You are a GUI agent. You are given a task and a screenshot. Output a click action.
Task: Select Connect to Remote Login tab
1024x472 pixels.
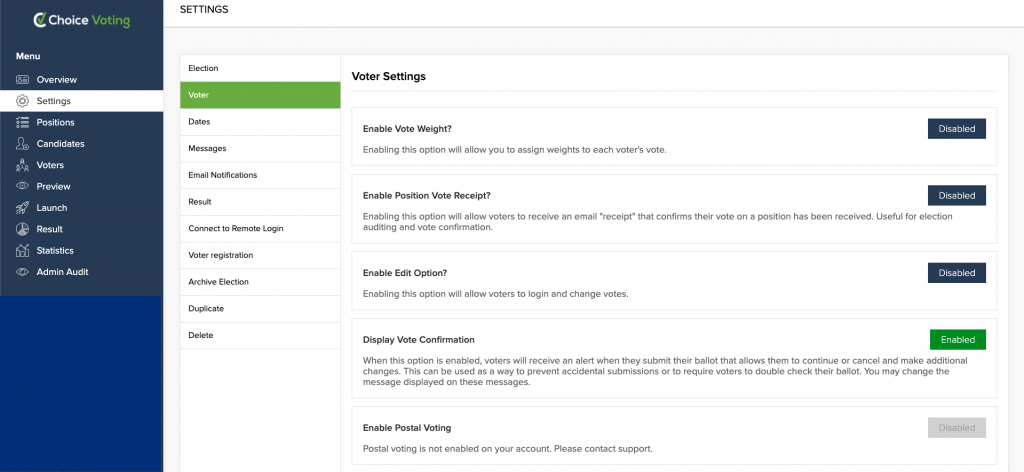pos(260,228)
